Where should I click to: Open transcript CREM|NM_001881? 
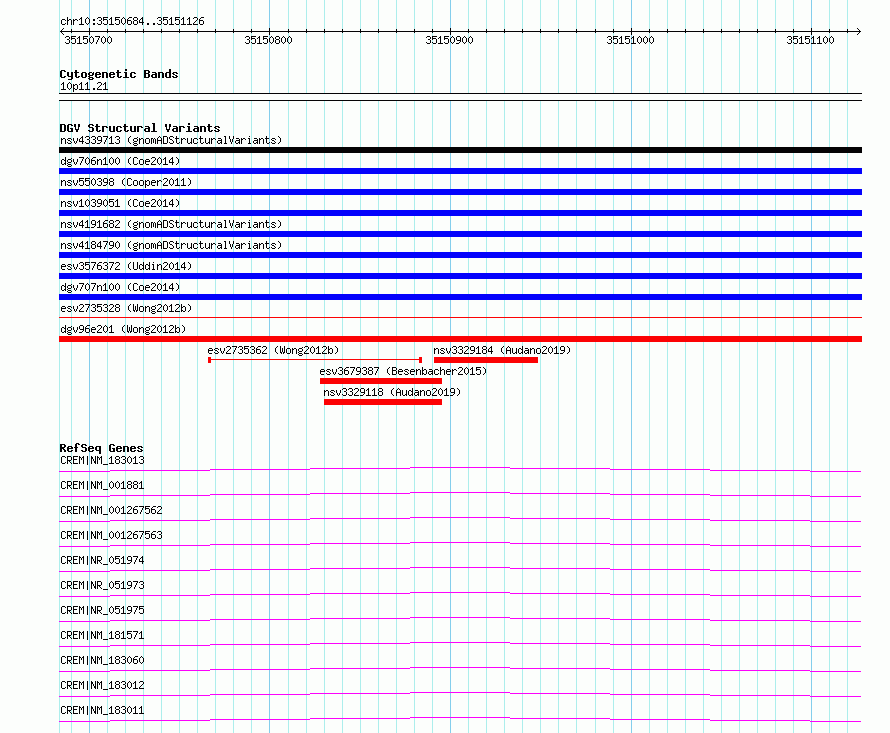point(102,485)
